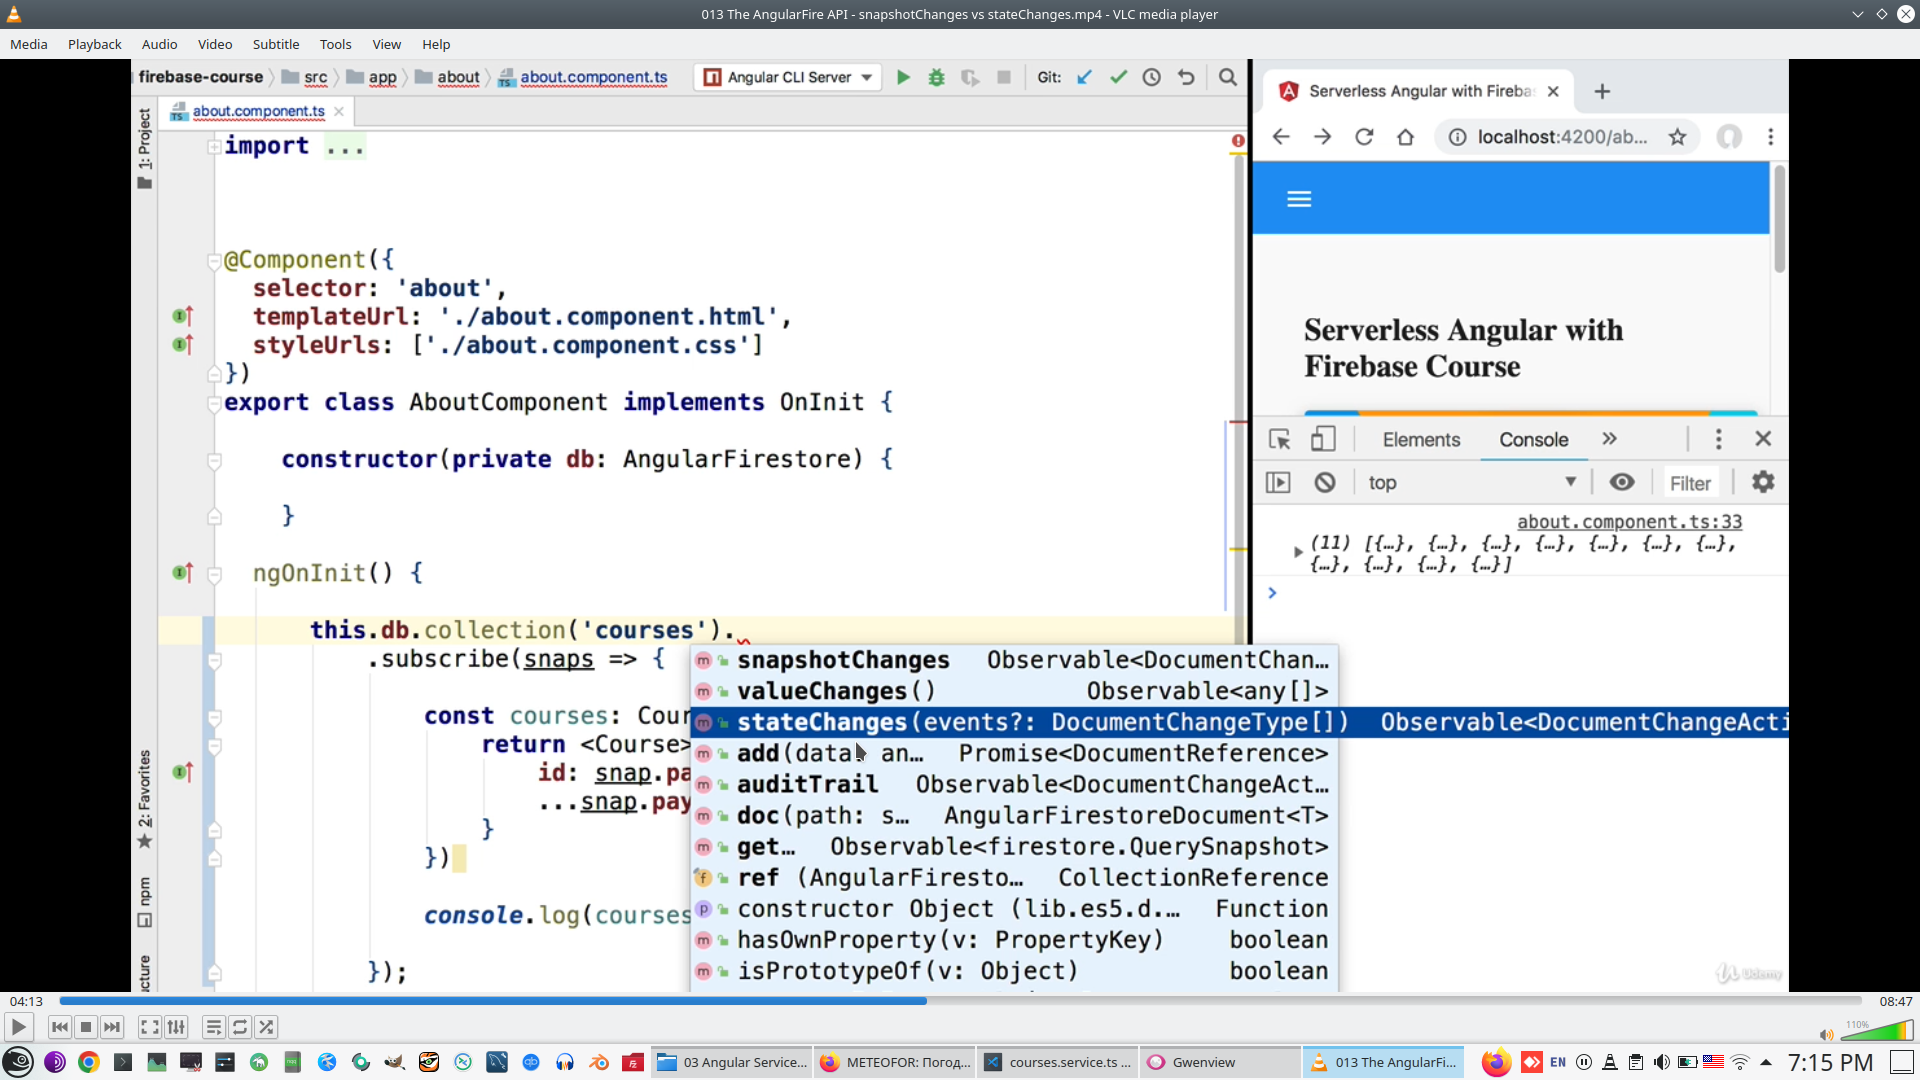Switch to Gwenview in the taskbar
Viewport: 1920px width, 1080px height.
coord(1203,1062)
